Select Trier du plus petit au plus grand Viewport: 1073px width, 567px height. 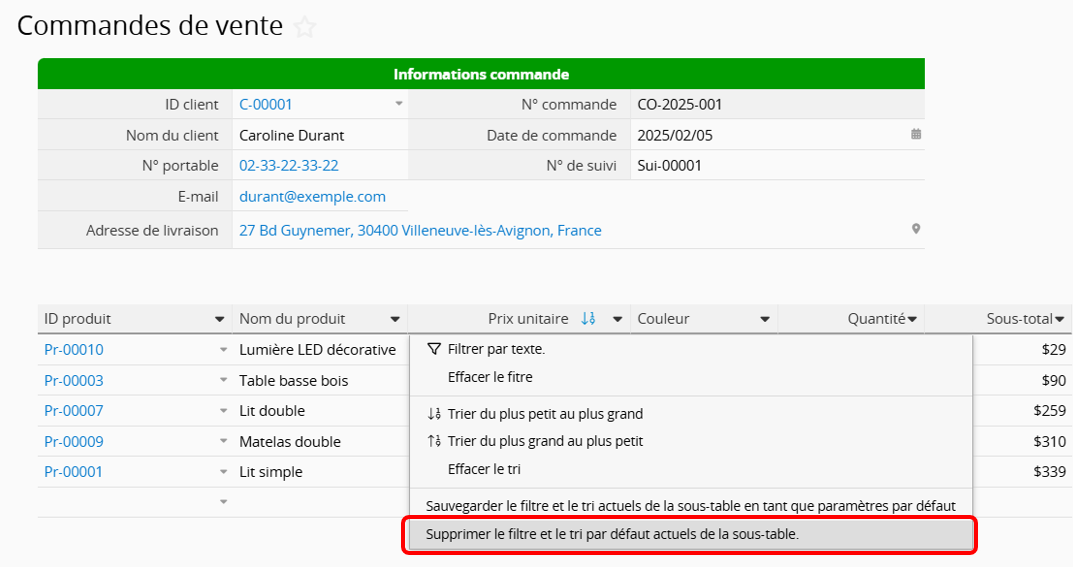click(545, 414)
